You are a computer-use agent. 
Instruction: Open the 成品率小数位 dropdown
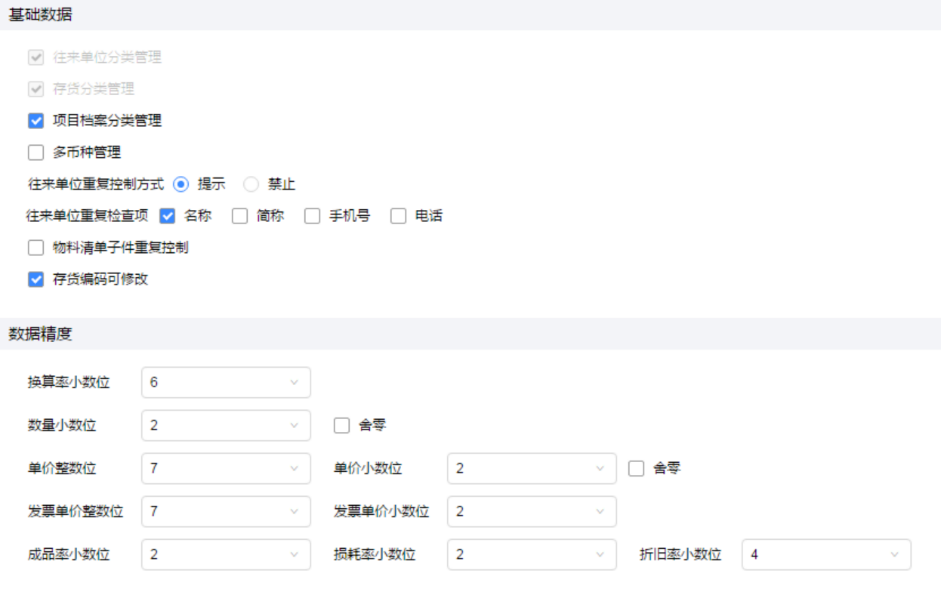(x=226, y=555)
